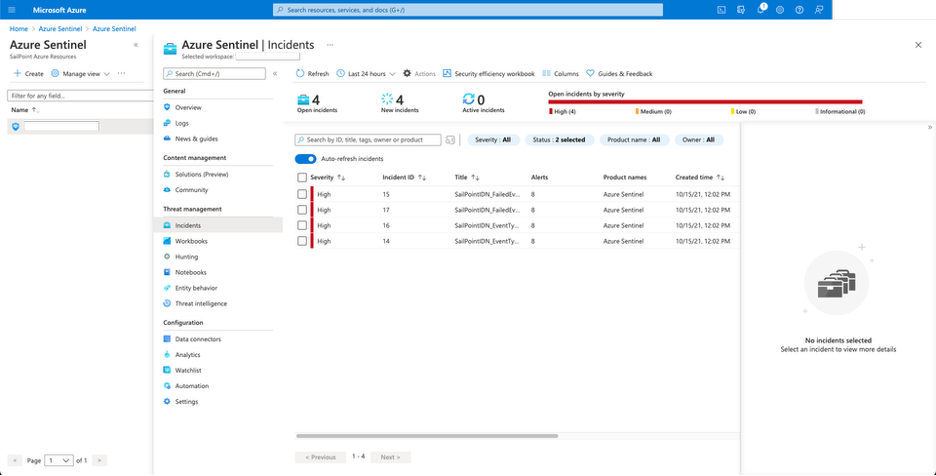Sort by Incident ID column
The height and width of the screenshot is (476, 936).
[404, 177]
